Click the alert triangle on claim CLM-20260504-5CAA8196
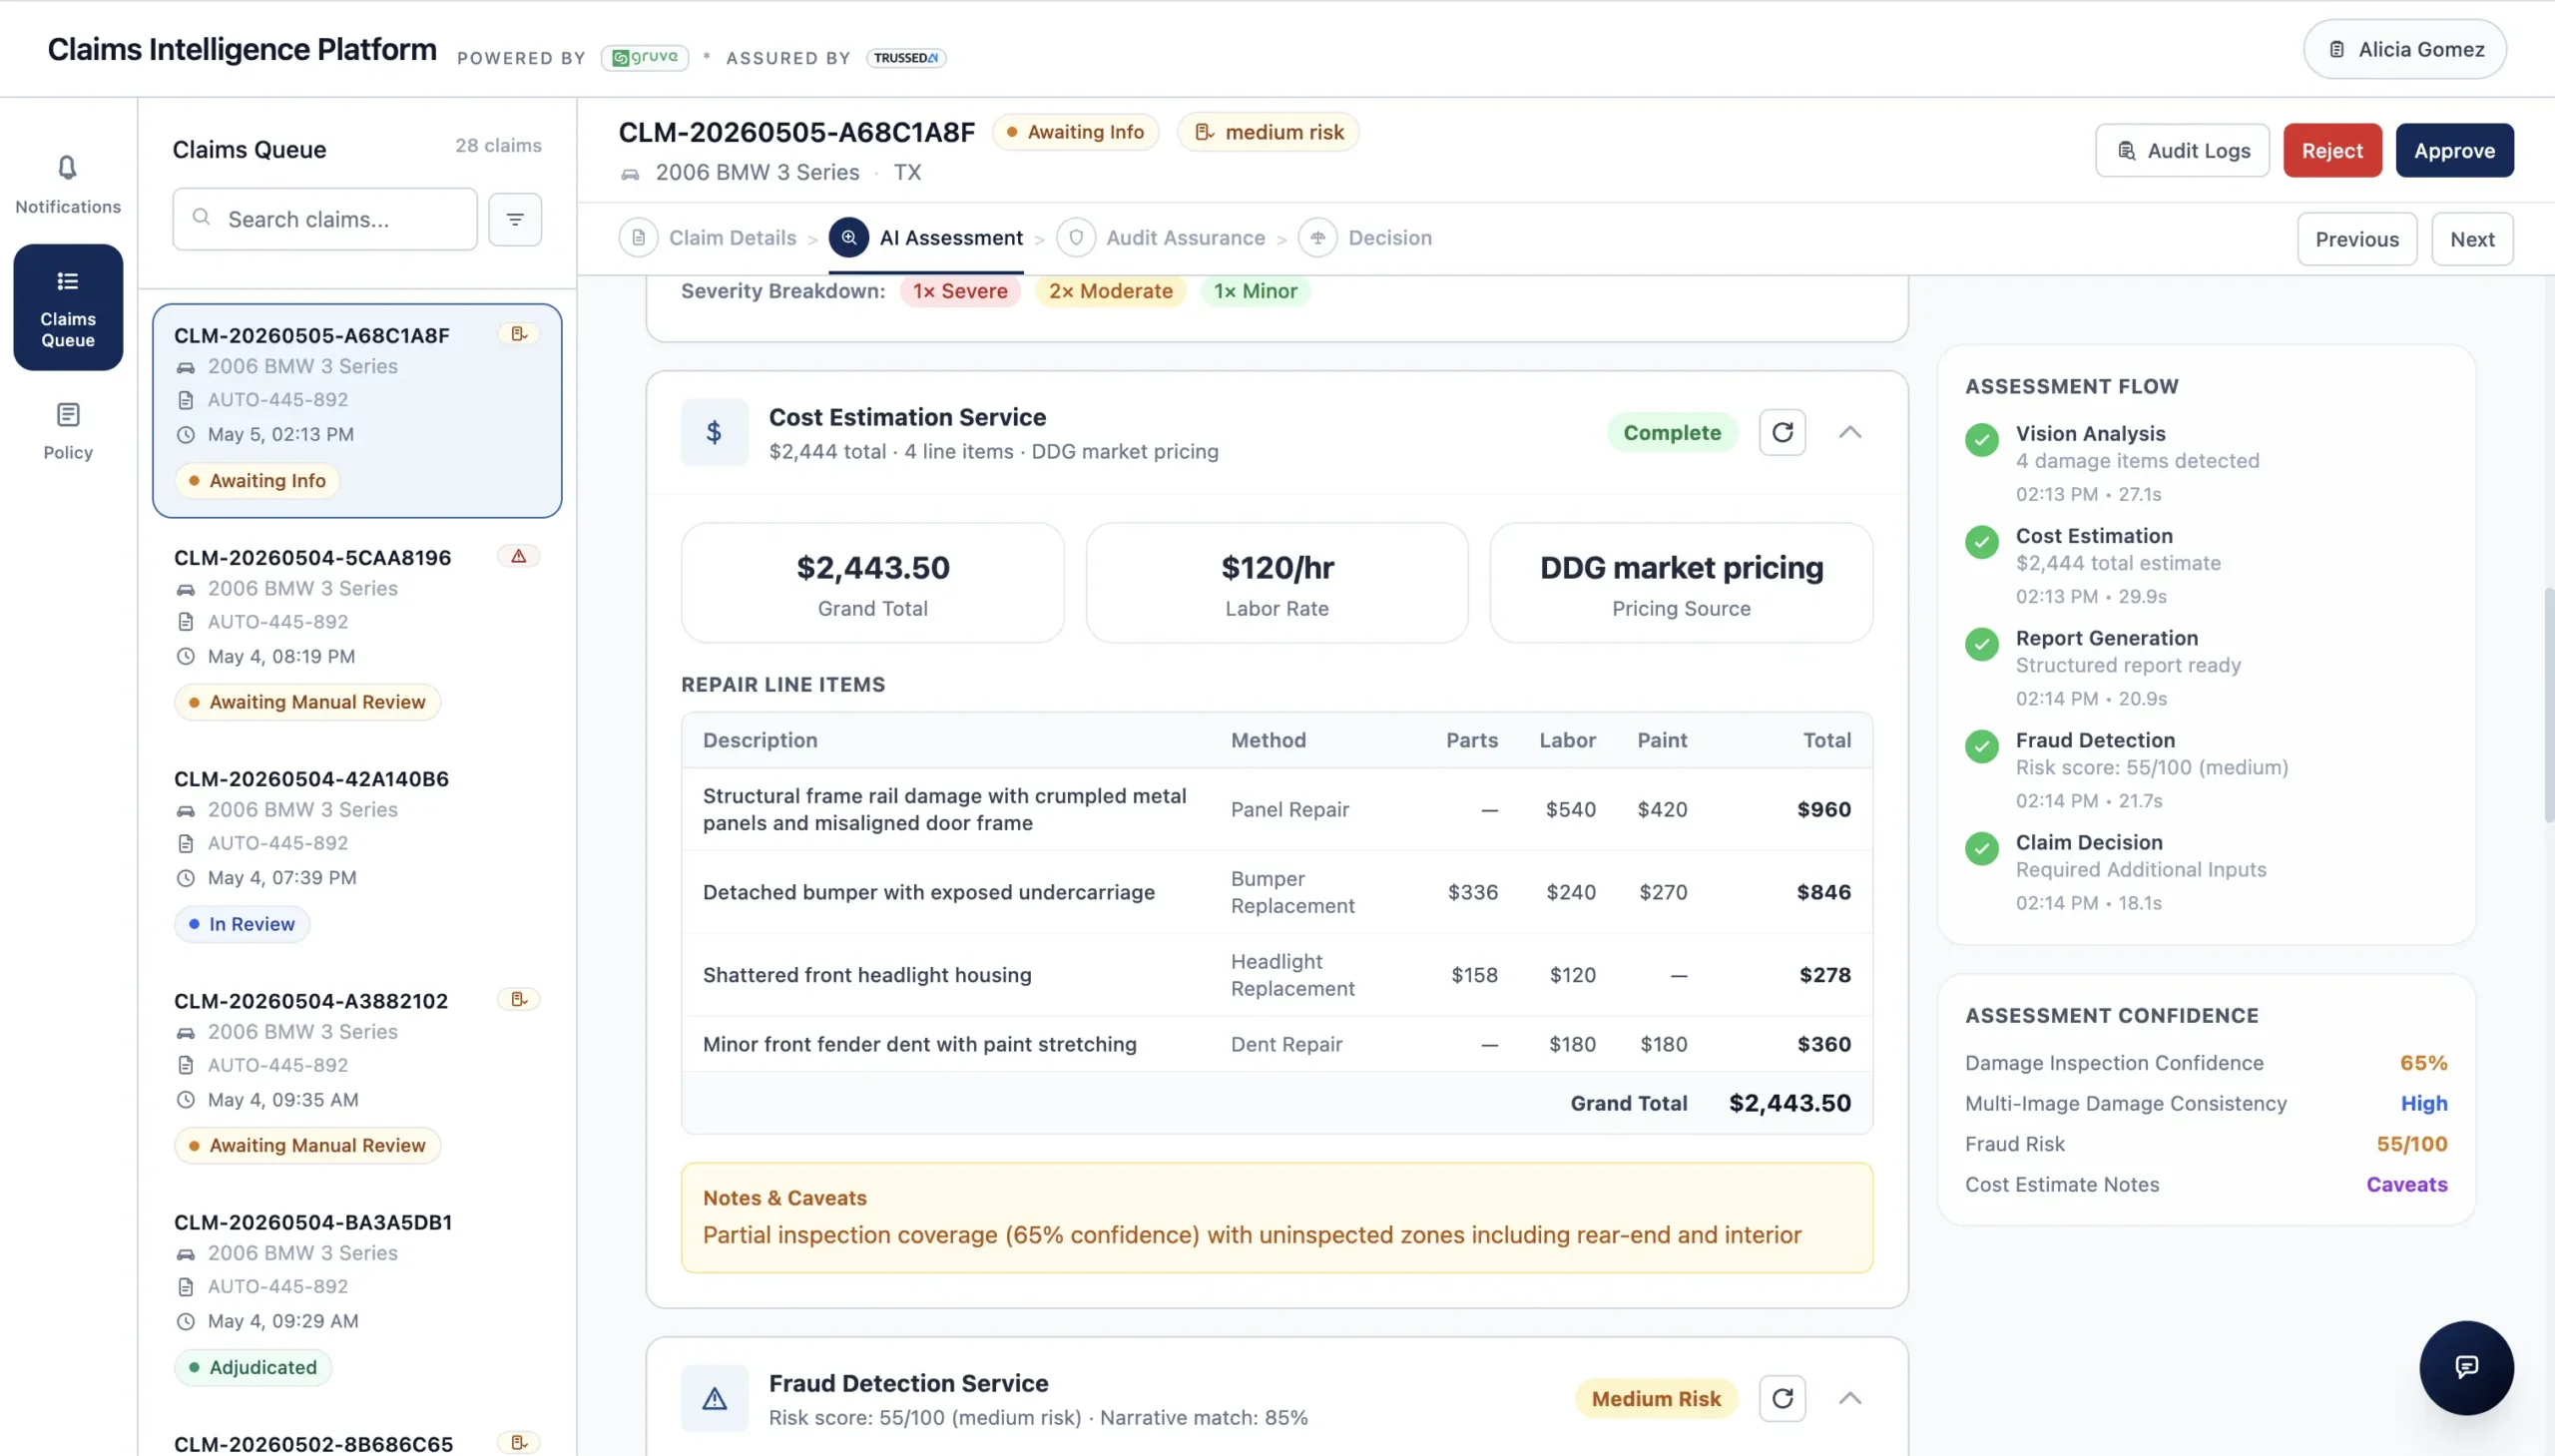The width and height of the screenshot is (2555, 1456). (x=519, y=556)
